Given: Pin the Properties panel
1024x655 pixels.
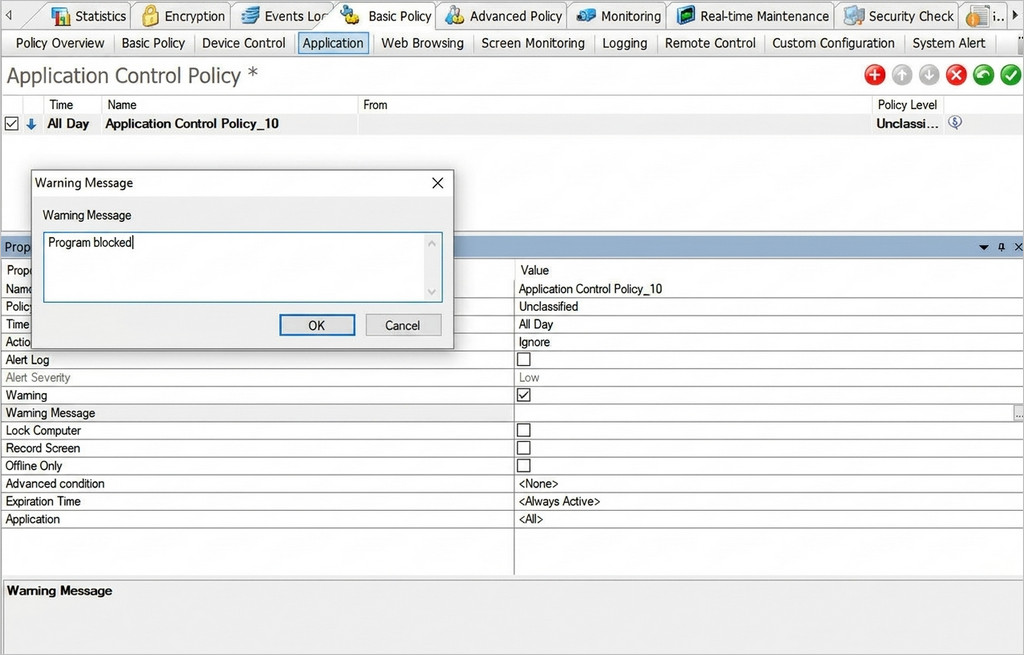Looking at the screenshot, I should [x=1001, y=247].
